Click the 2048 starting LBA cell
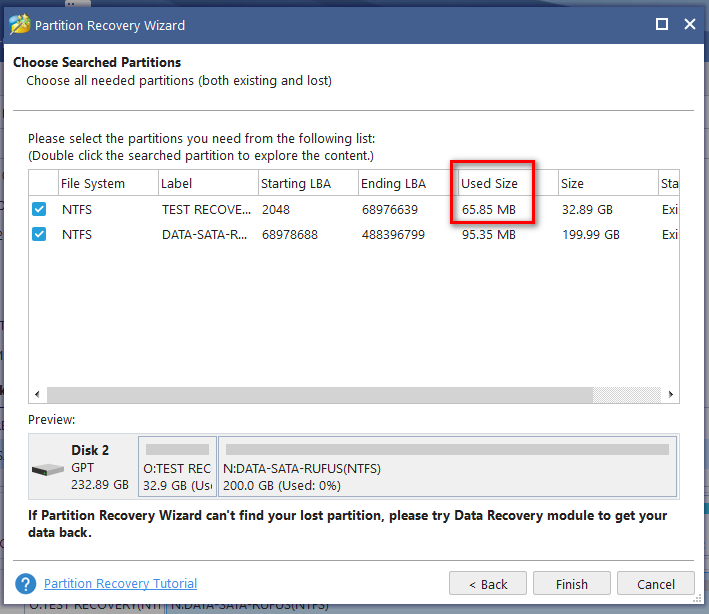This screenshot has width=709, height=614. point(276,209)
